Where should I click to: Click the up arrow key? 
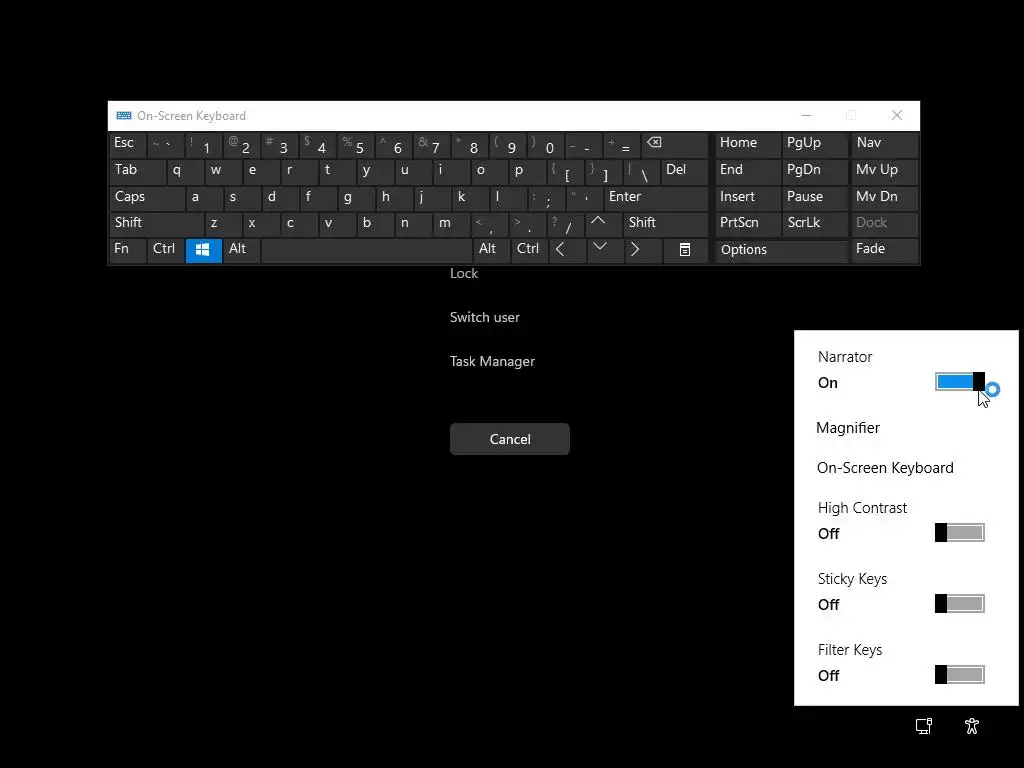[x=604, y=224]
